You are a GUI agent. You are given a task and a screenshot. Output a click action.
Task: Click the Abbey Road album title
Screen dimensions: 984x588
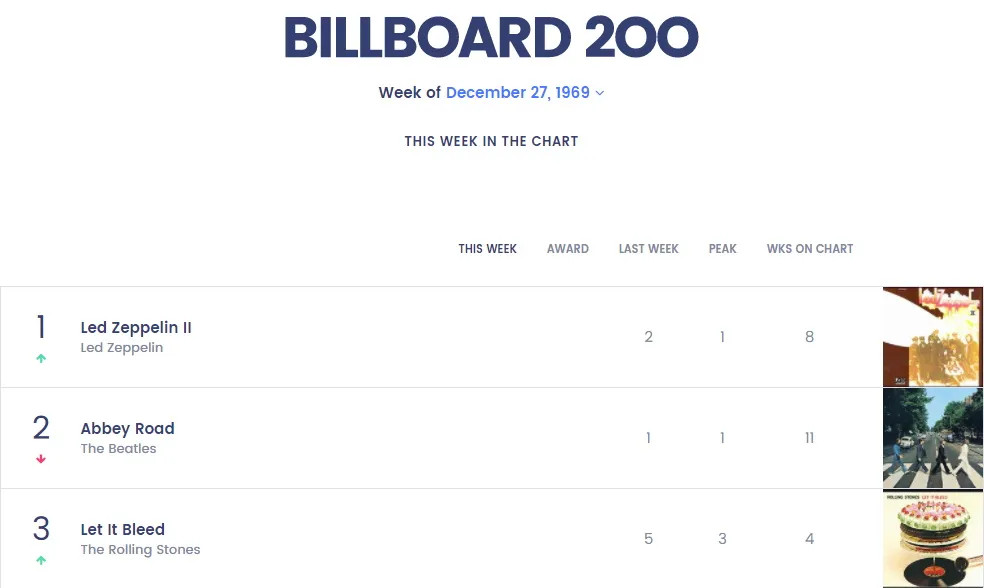[x=128, y=429]
